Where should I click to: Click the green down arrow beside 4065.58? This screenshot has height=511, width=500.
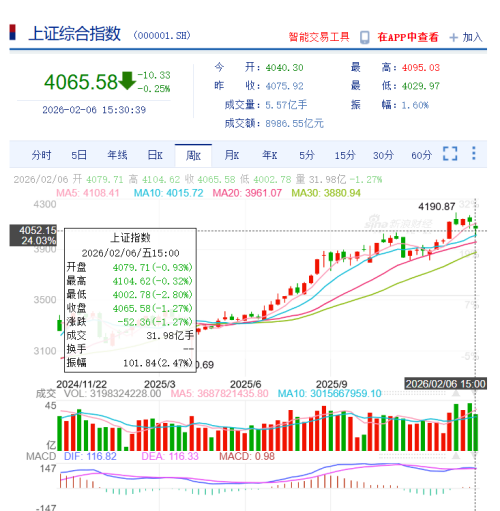127,81
